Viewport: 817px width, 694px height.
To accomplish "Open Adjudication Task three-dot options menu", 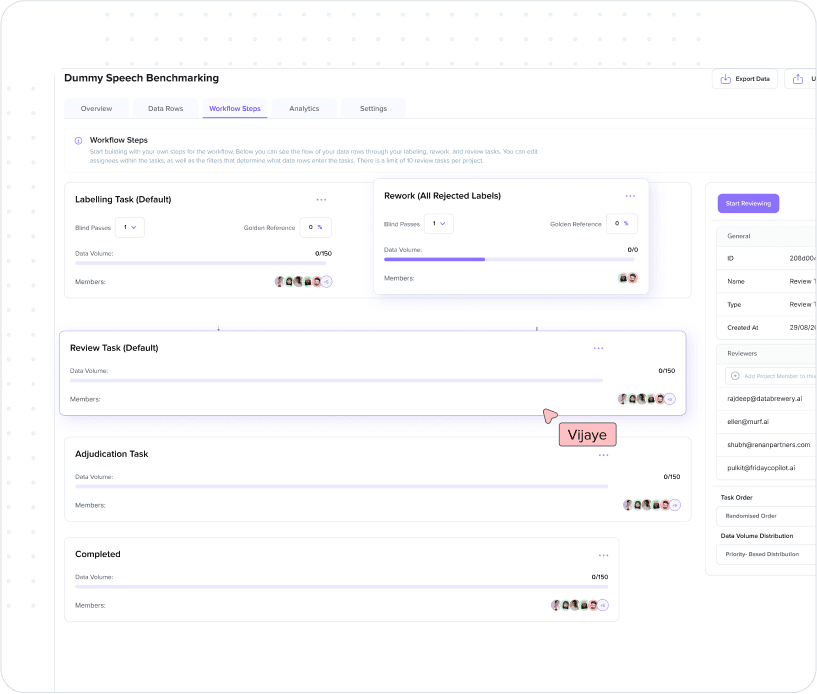I will [603, 455].
